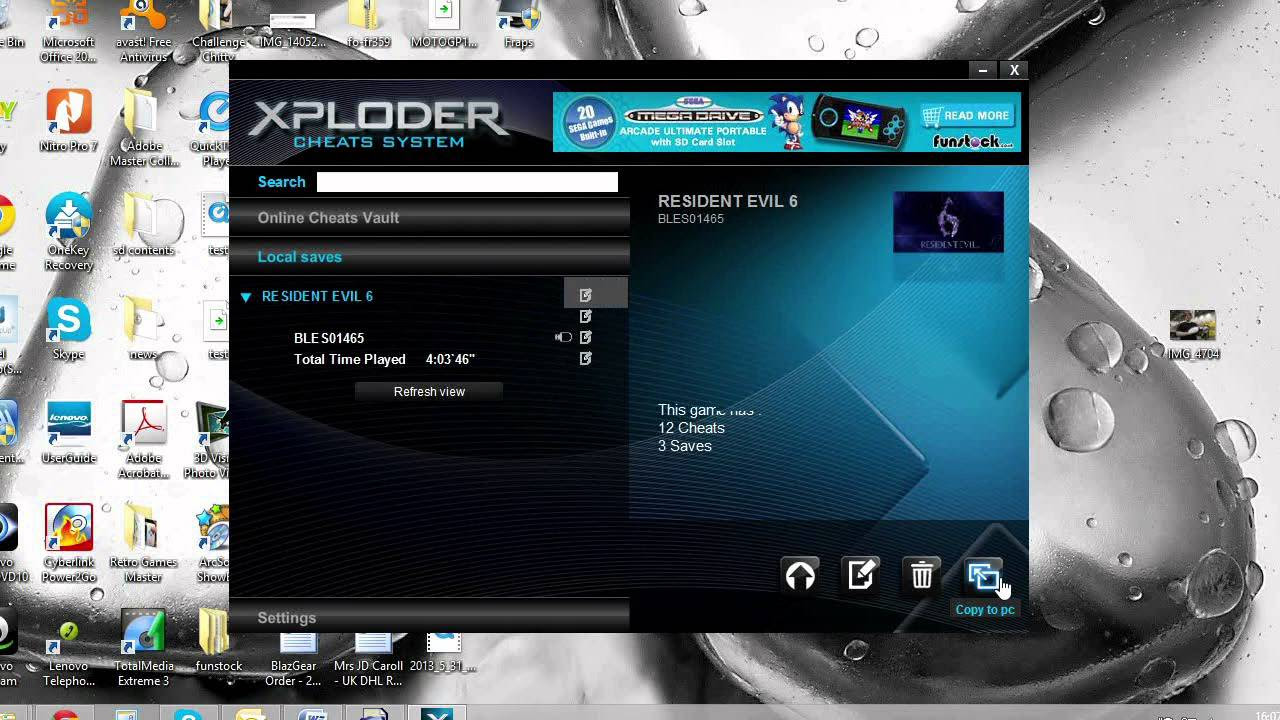1280x720 pixels.
Task: Open the IMG_4704 image file
Action: click(1193, 334)
